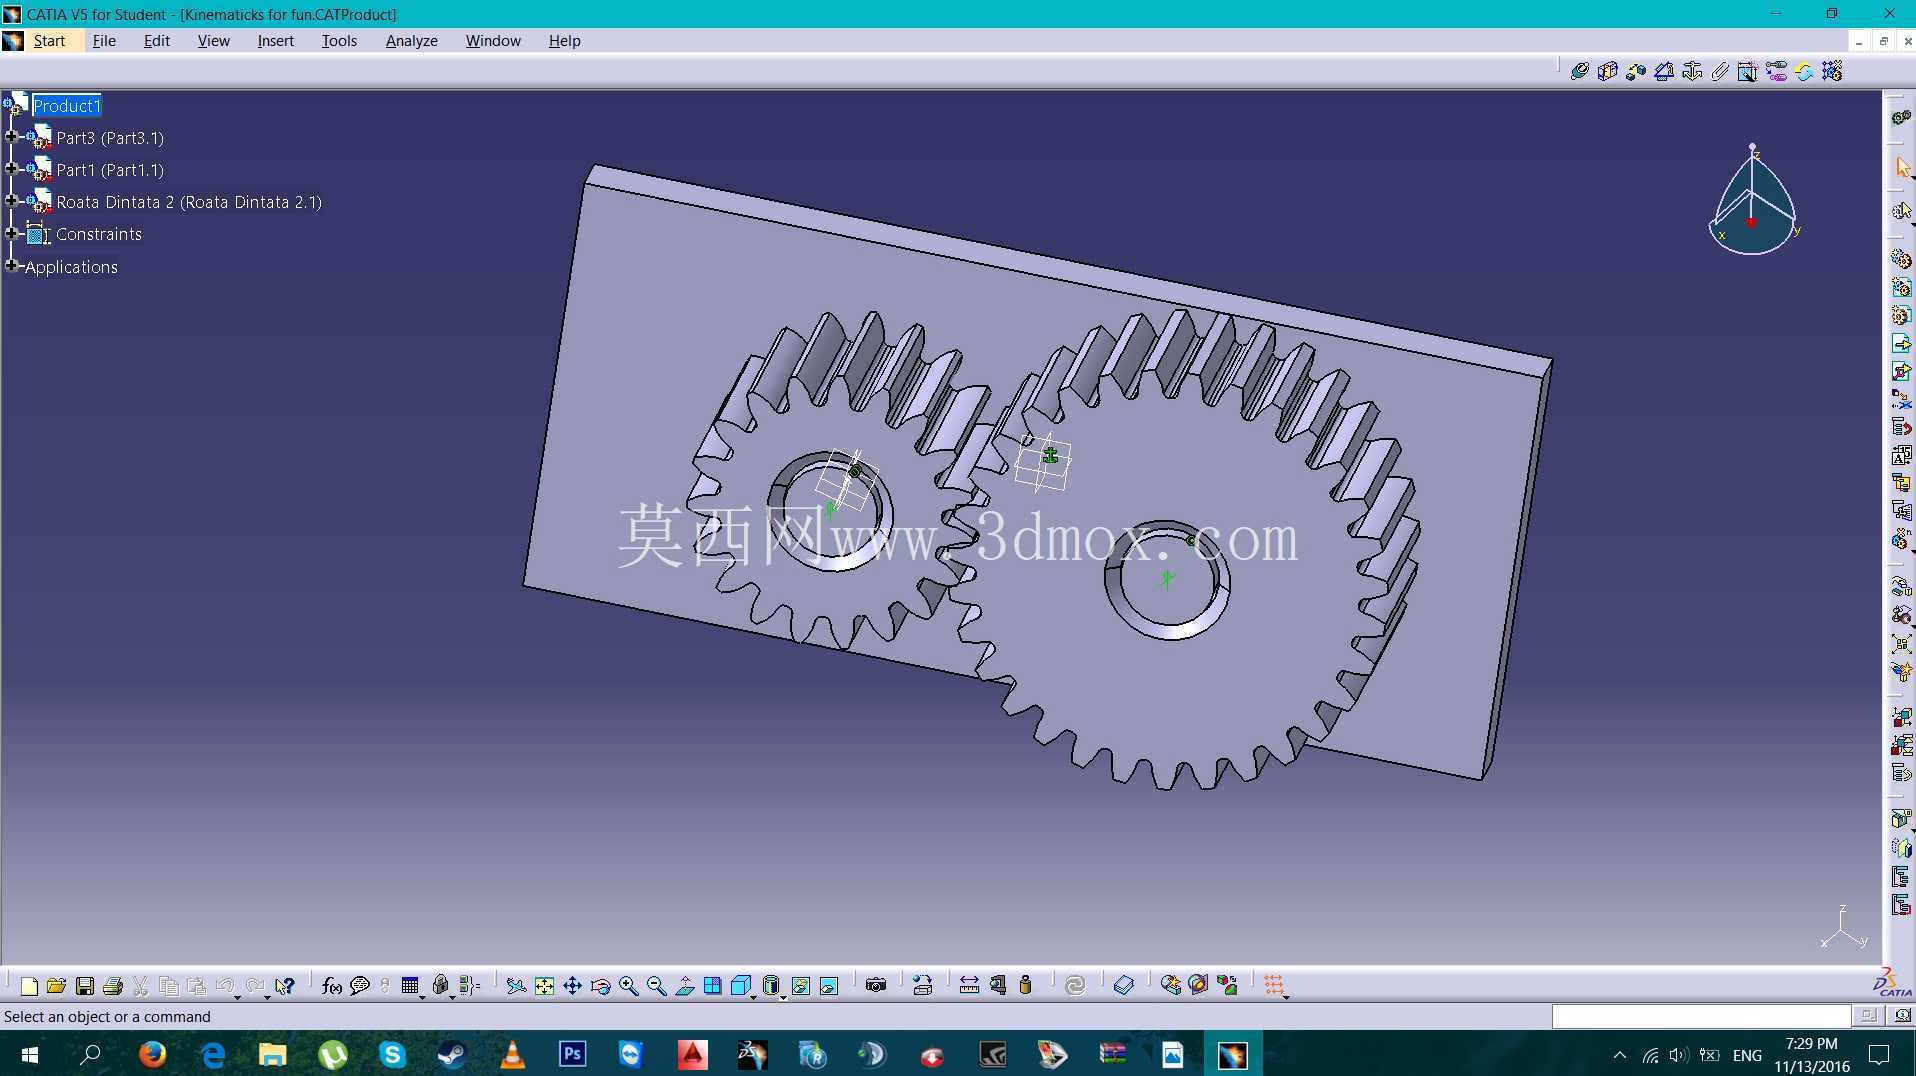This screenshot has height=1076, width=1916.
Task: Click the Offset Constraint icon
Action: tap(1636, 71)
